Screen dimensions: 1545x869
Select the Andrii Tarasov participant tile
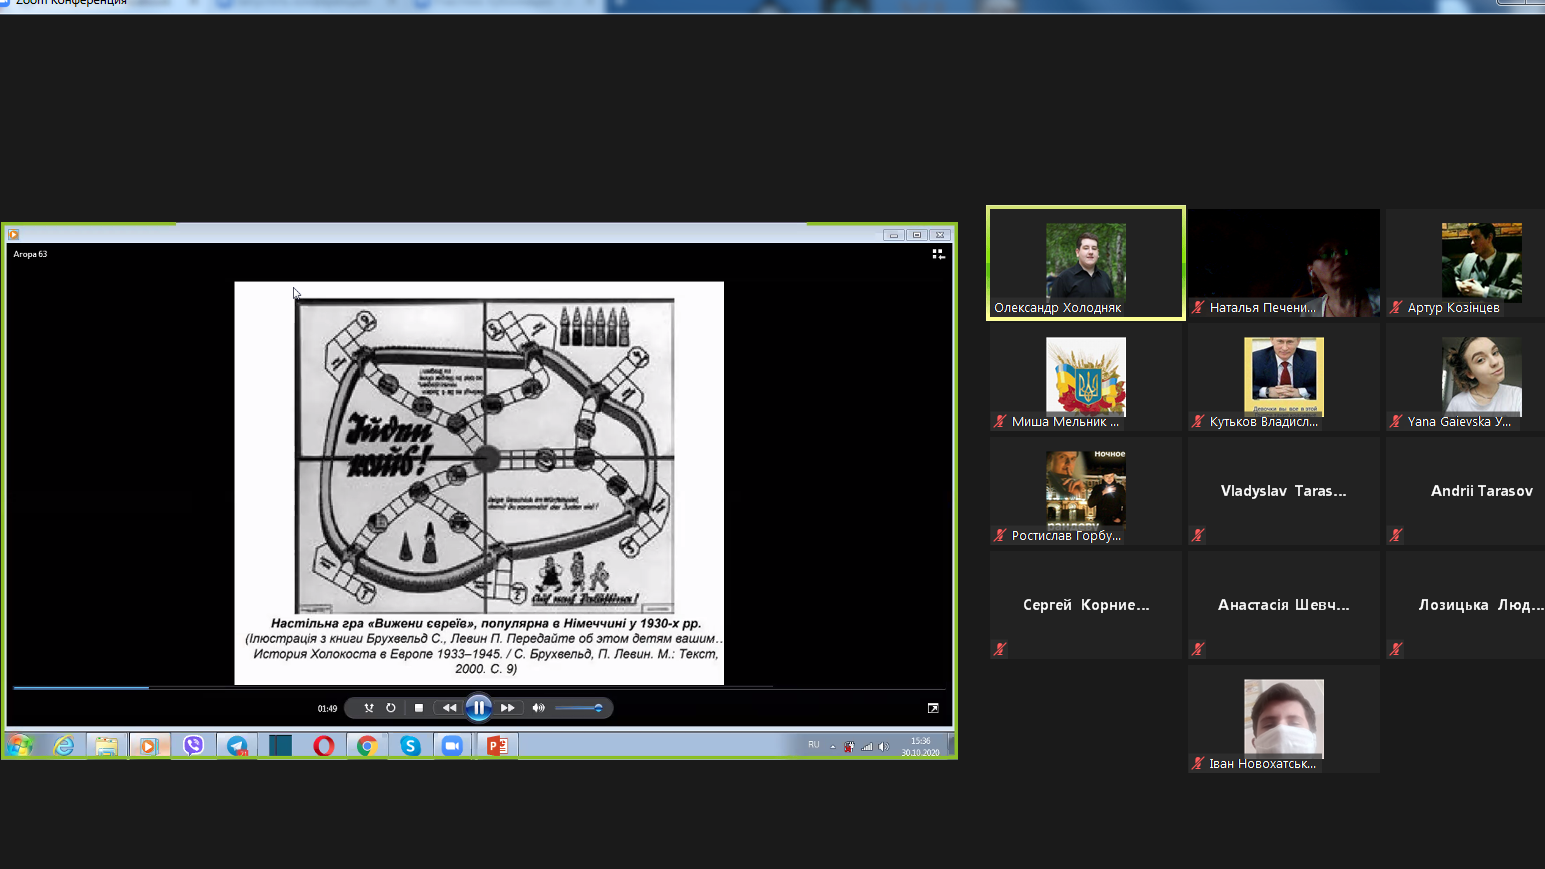(x=1481, y=491)
